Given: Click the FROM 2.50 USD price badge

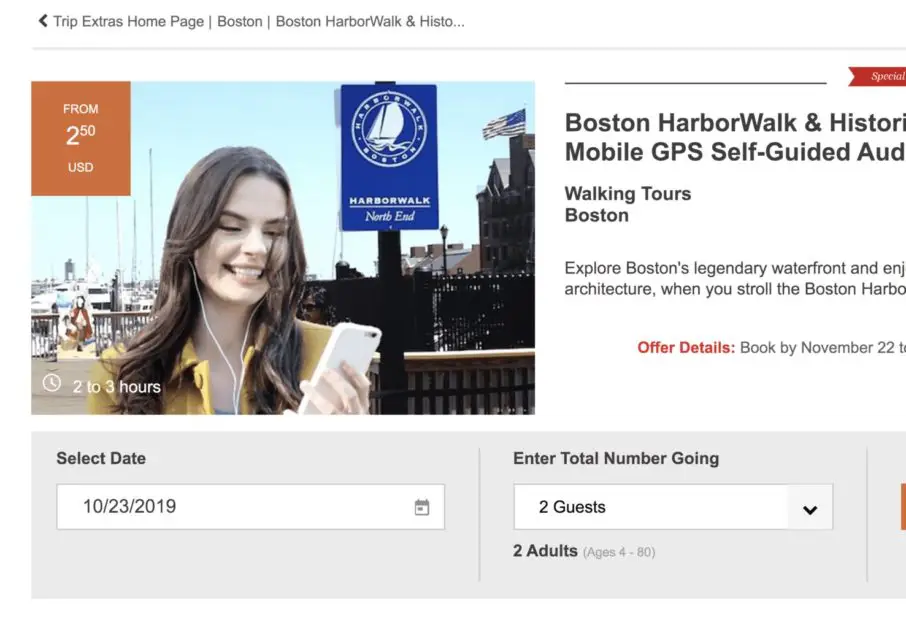Looking at the screenshot, I should click(80, 138).
